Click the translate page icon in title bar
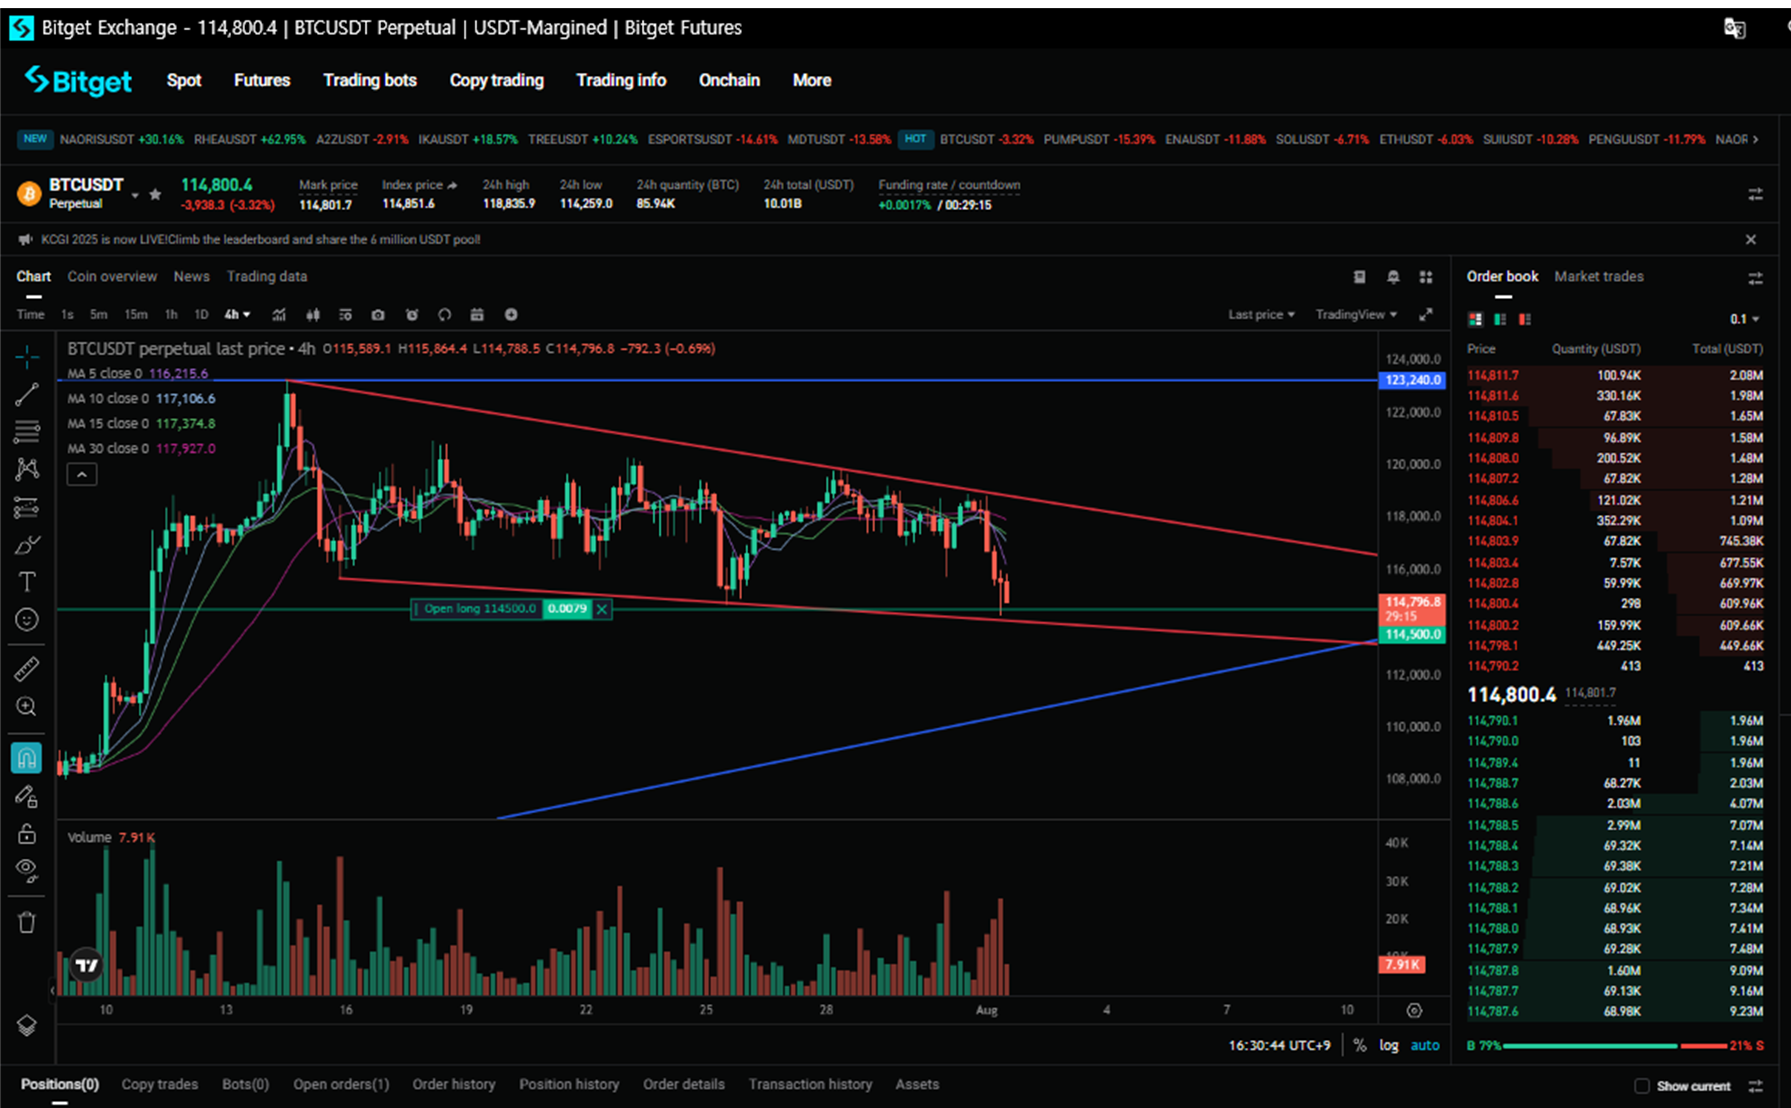This screenshot has height=1108, width=1791. click(x=1735, y=28)
